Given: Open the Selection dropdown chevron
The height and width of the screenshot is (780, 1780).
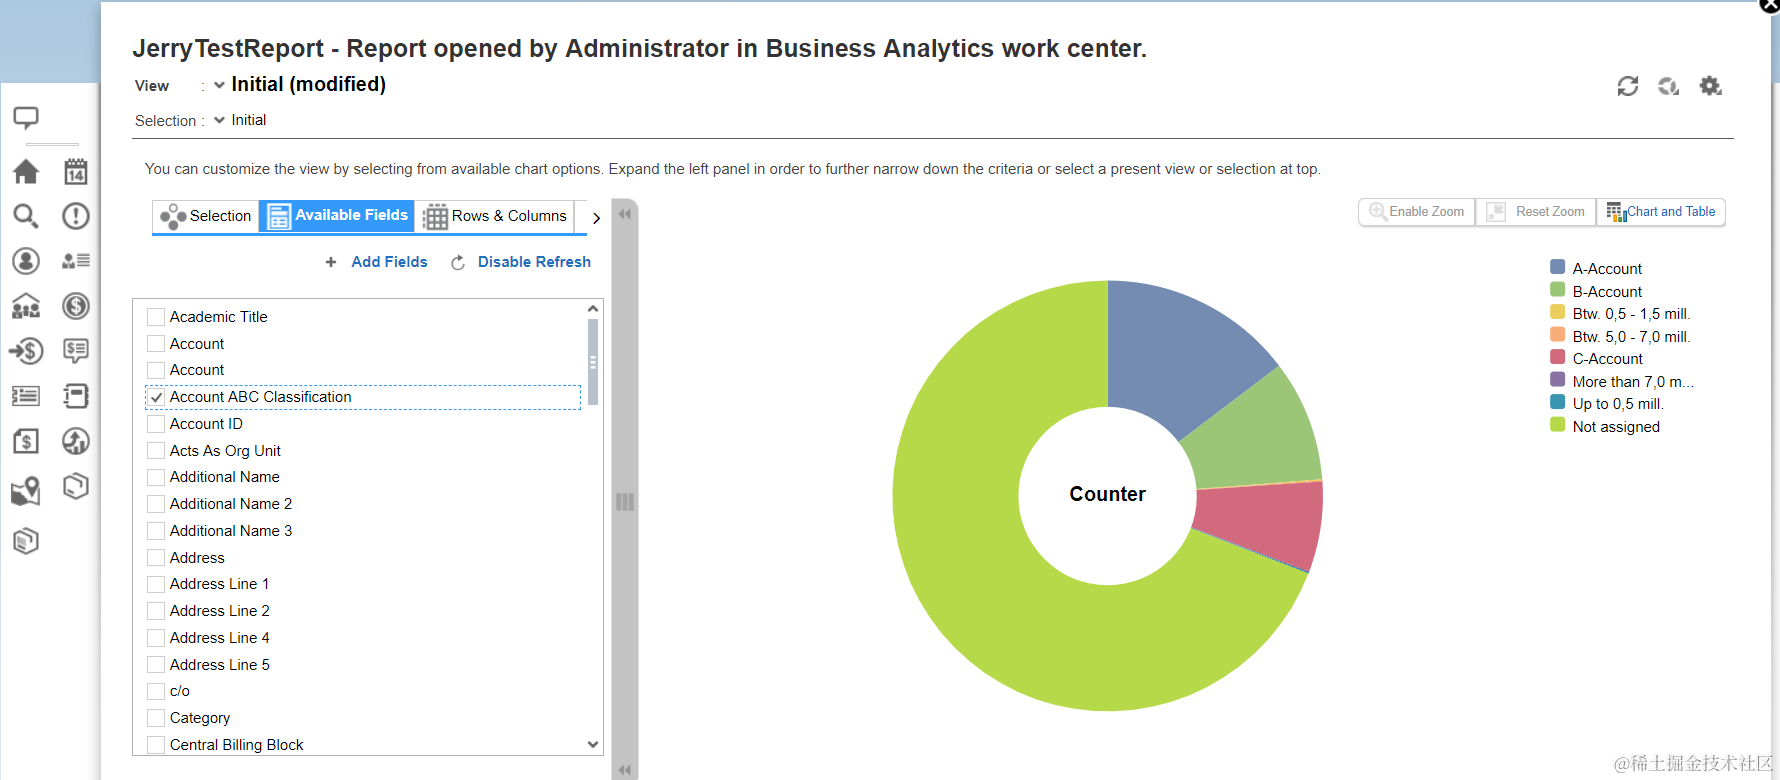Looking at the screenshot, I should click(x=219, y=120).
